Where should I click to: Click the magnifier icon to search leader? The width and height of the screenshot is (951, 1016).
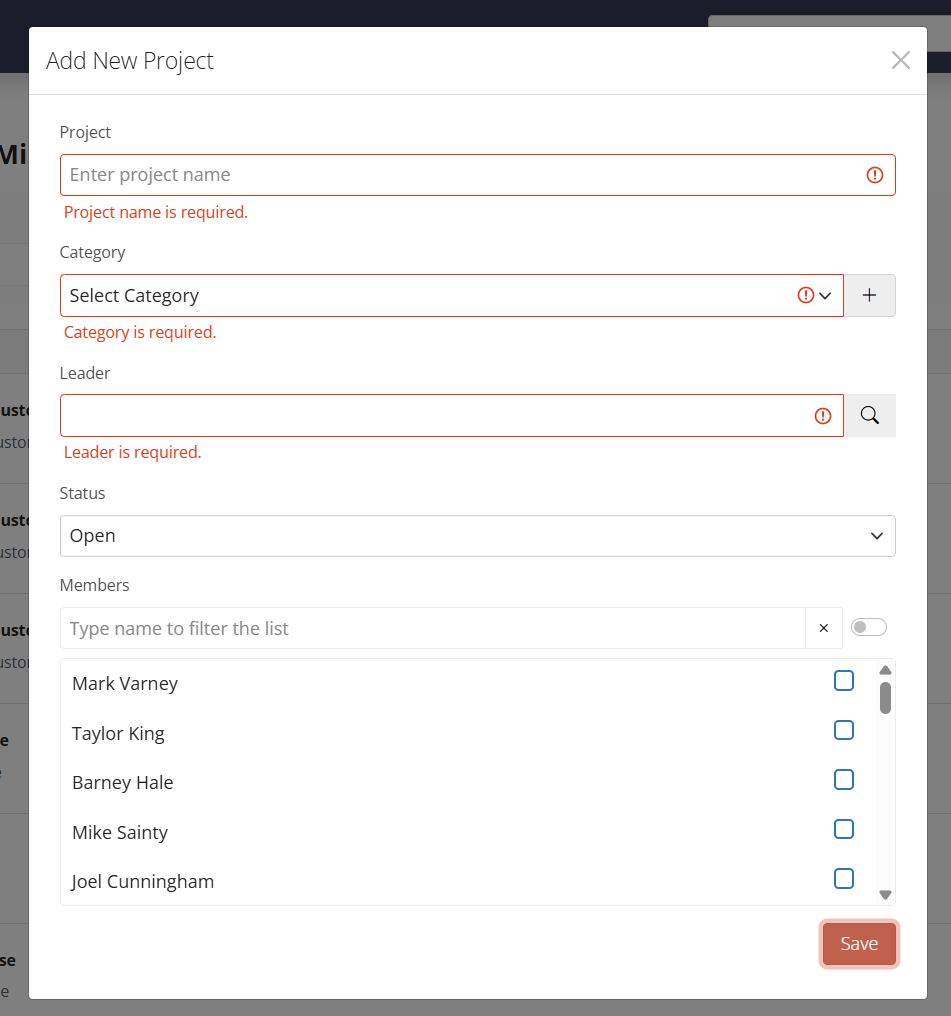[x=869, y=415]
